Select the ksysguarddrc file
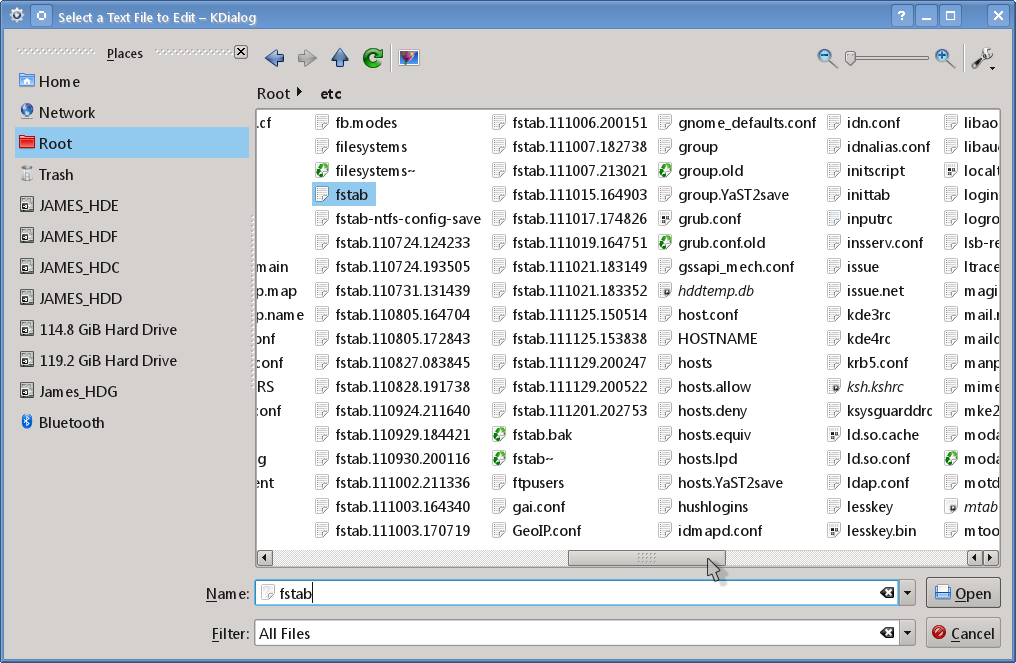 click(881, 411)
